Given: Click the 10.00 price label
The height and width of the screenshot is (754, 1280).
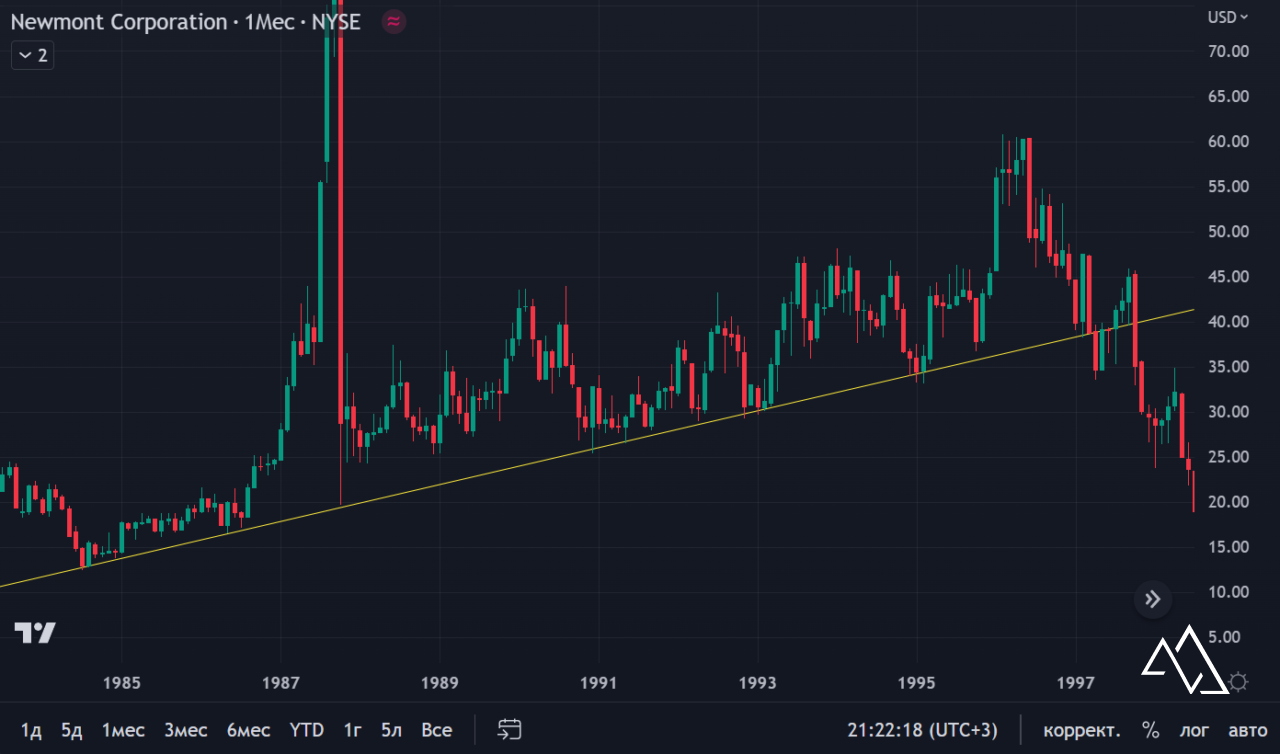Looking at the screenshot, I should [x=1228, y=591].
